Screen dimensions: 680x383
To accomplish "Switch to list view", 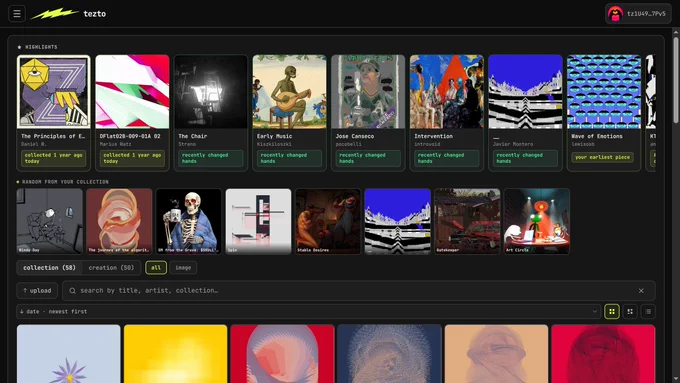I will point(648,311).
